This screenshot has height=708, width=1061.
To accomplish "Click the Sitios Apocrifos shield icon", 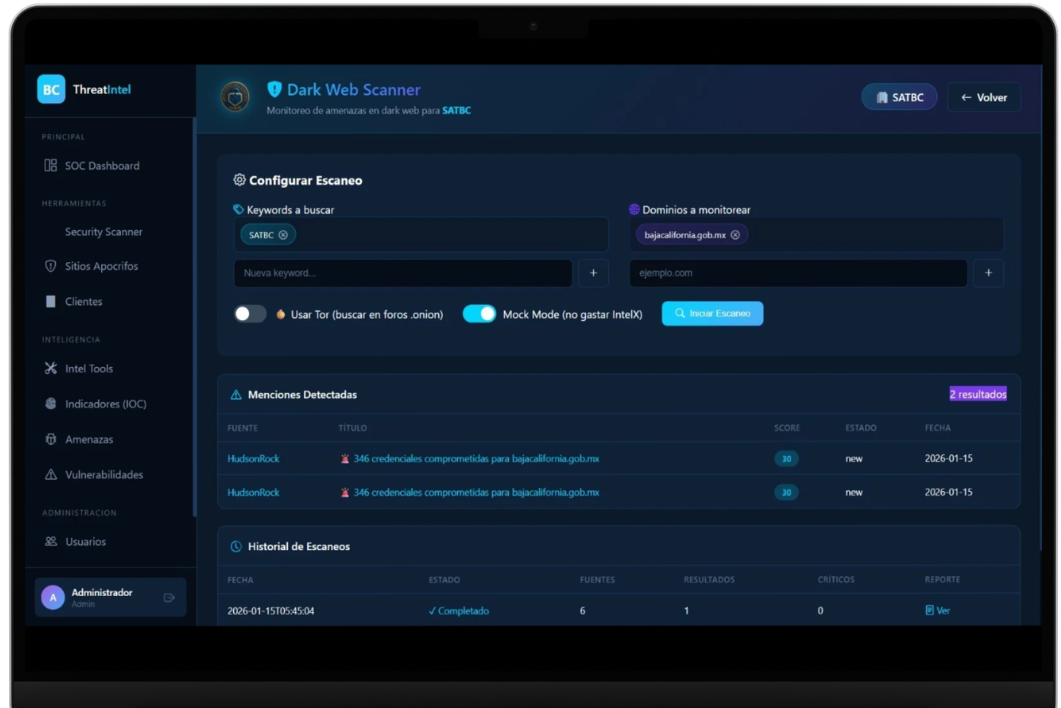I will click(51, 266).
